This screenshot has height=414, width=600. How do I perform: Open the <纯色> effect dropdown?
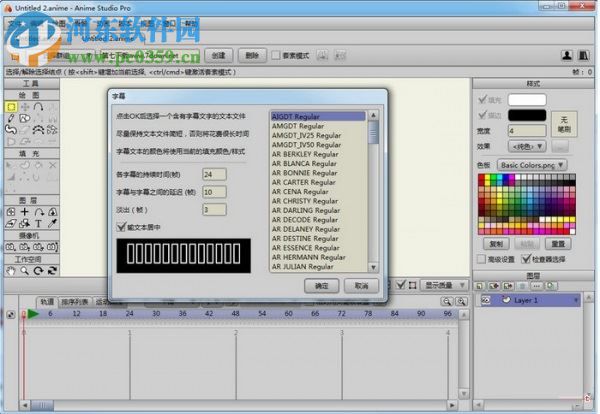[527, 146]
